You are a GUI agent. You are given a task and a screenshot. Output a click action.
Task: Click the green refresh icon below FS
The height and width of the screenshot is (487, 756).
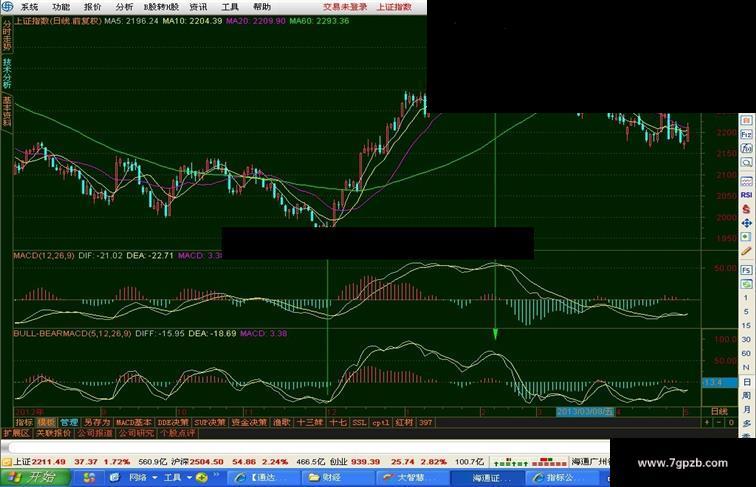(x=746, y=284)
